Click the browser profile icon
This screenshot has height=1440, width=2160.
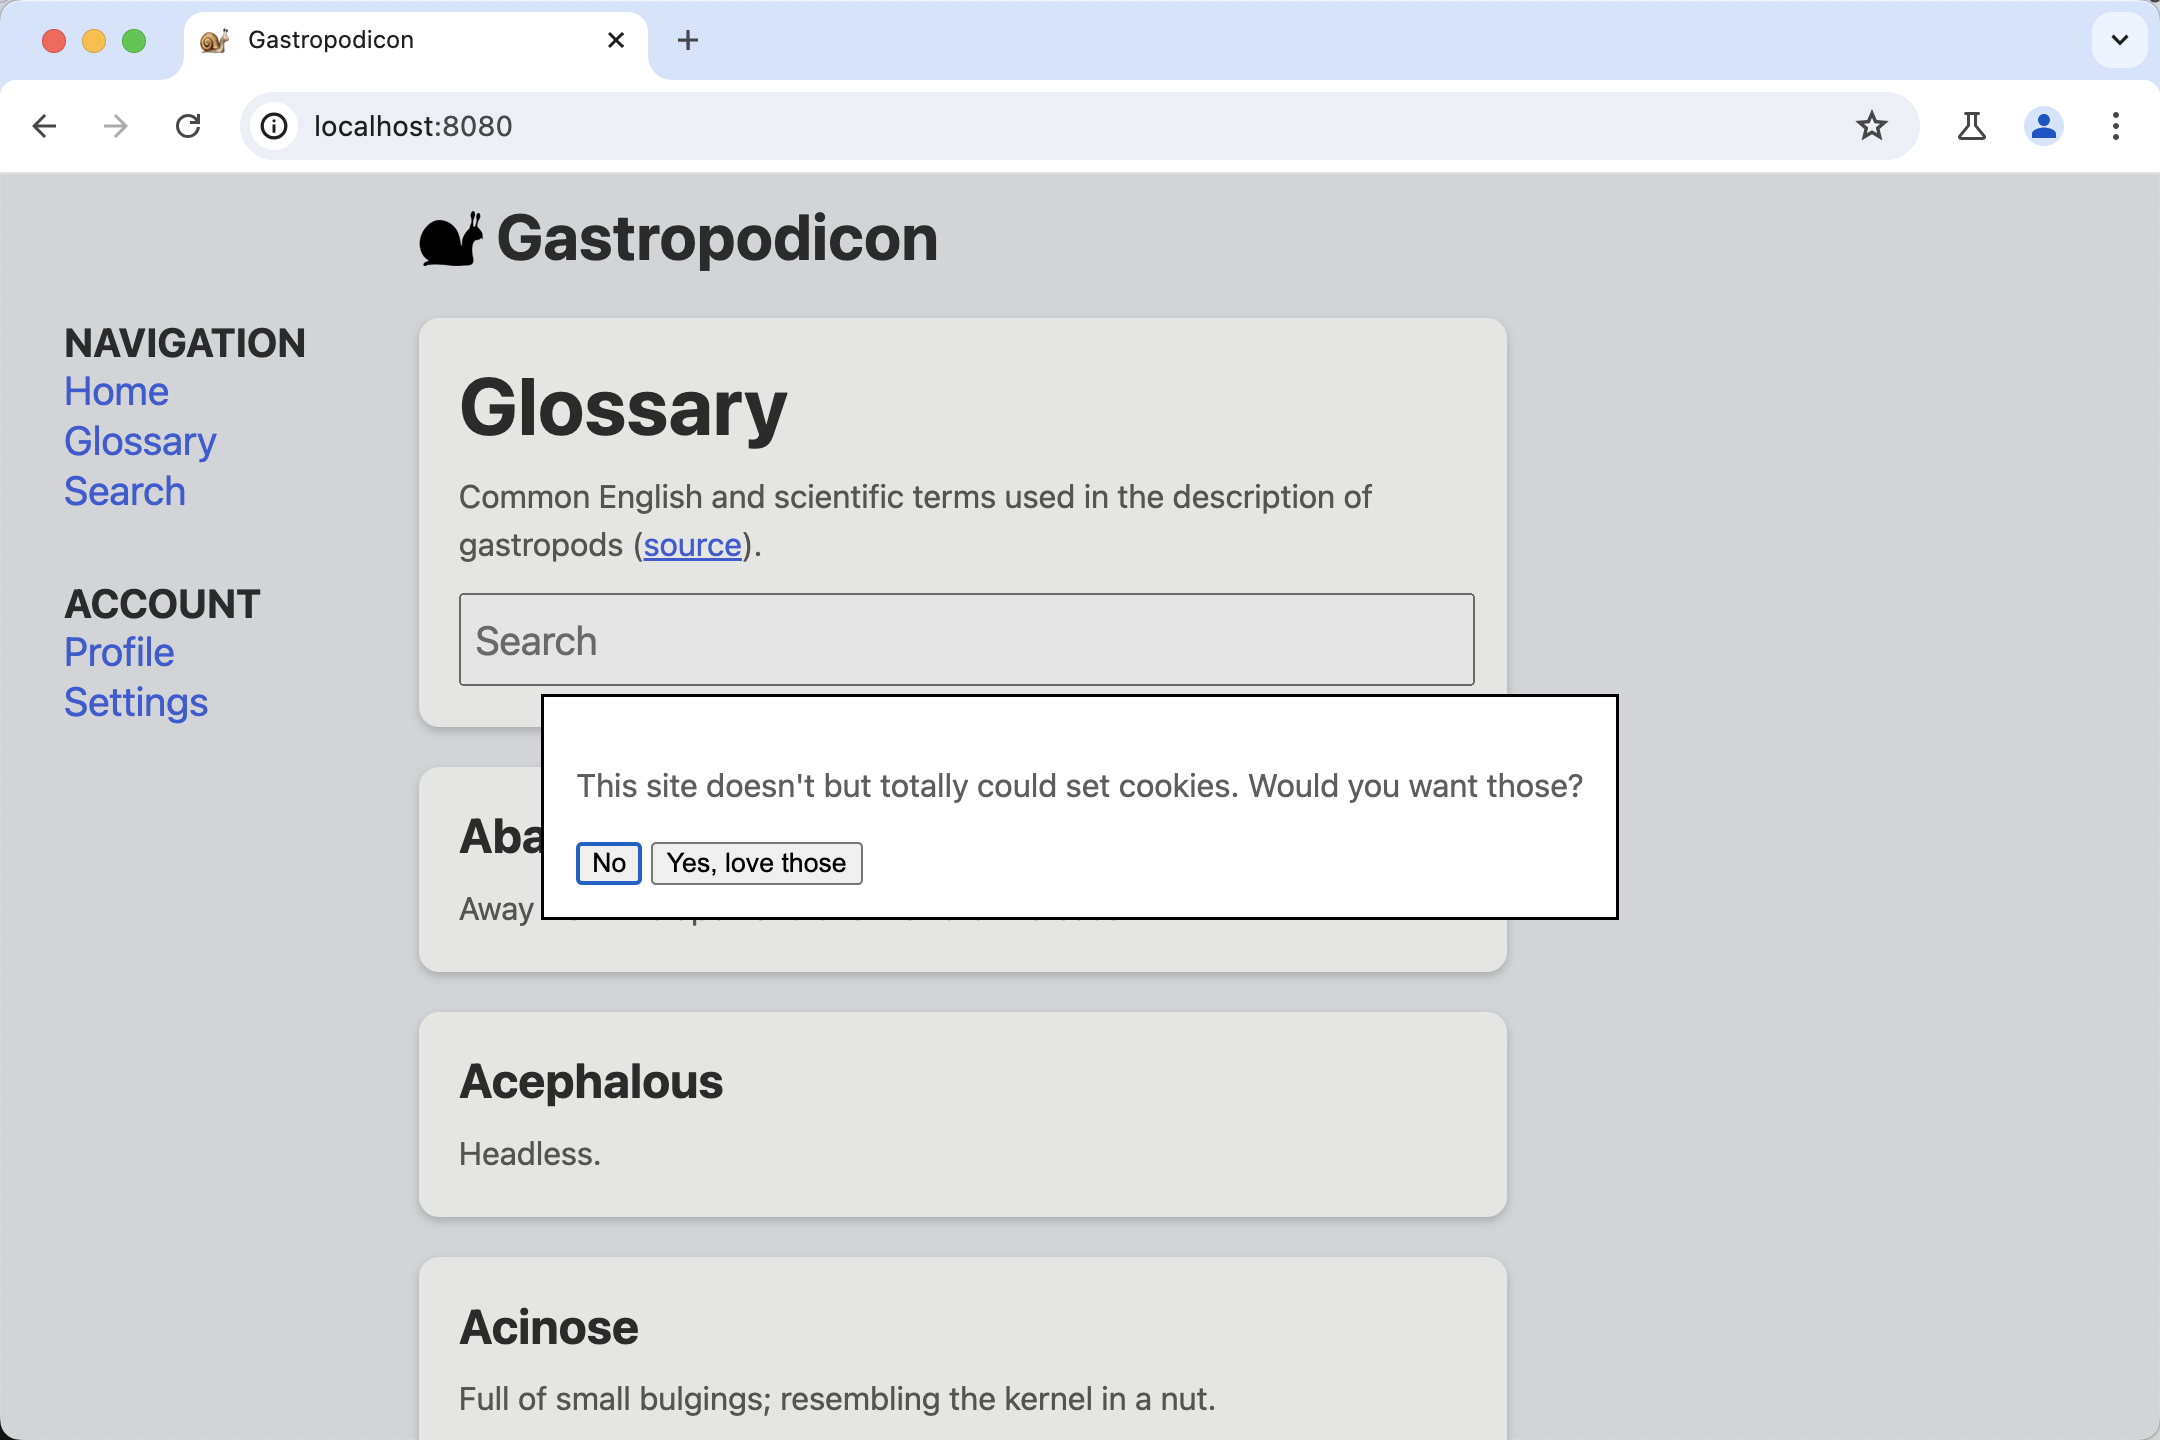(x=2044, y=127)
